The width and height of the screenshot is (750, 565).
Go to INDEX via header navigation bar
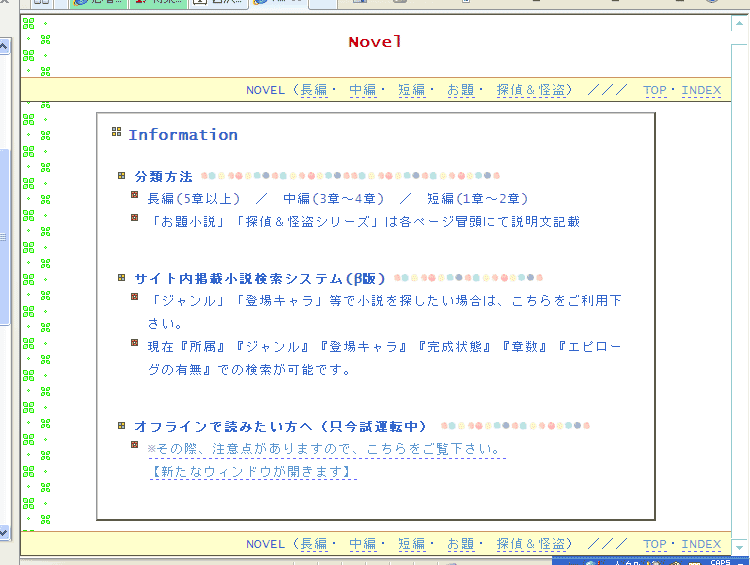[701, 90]
